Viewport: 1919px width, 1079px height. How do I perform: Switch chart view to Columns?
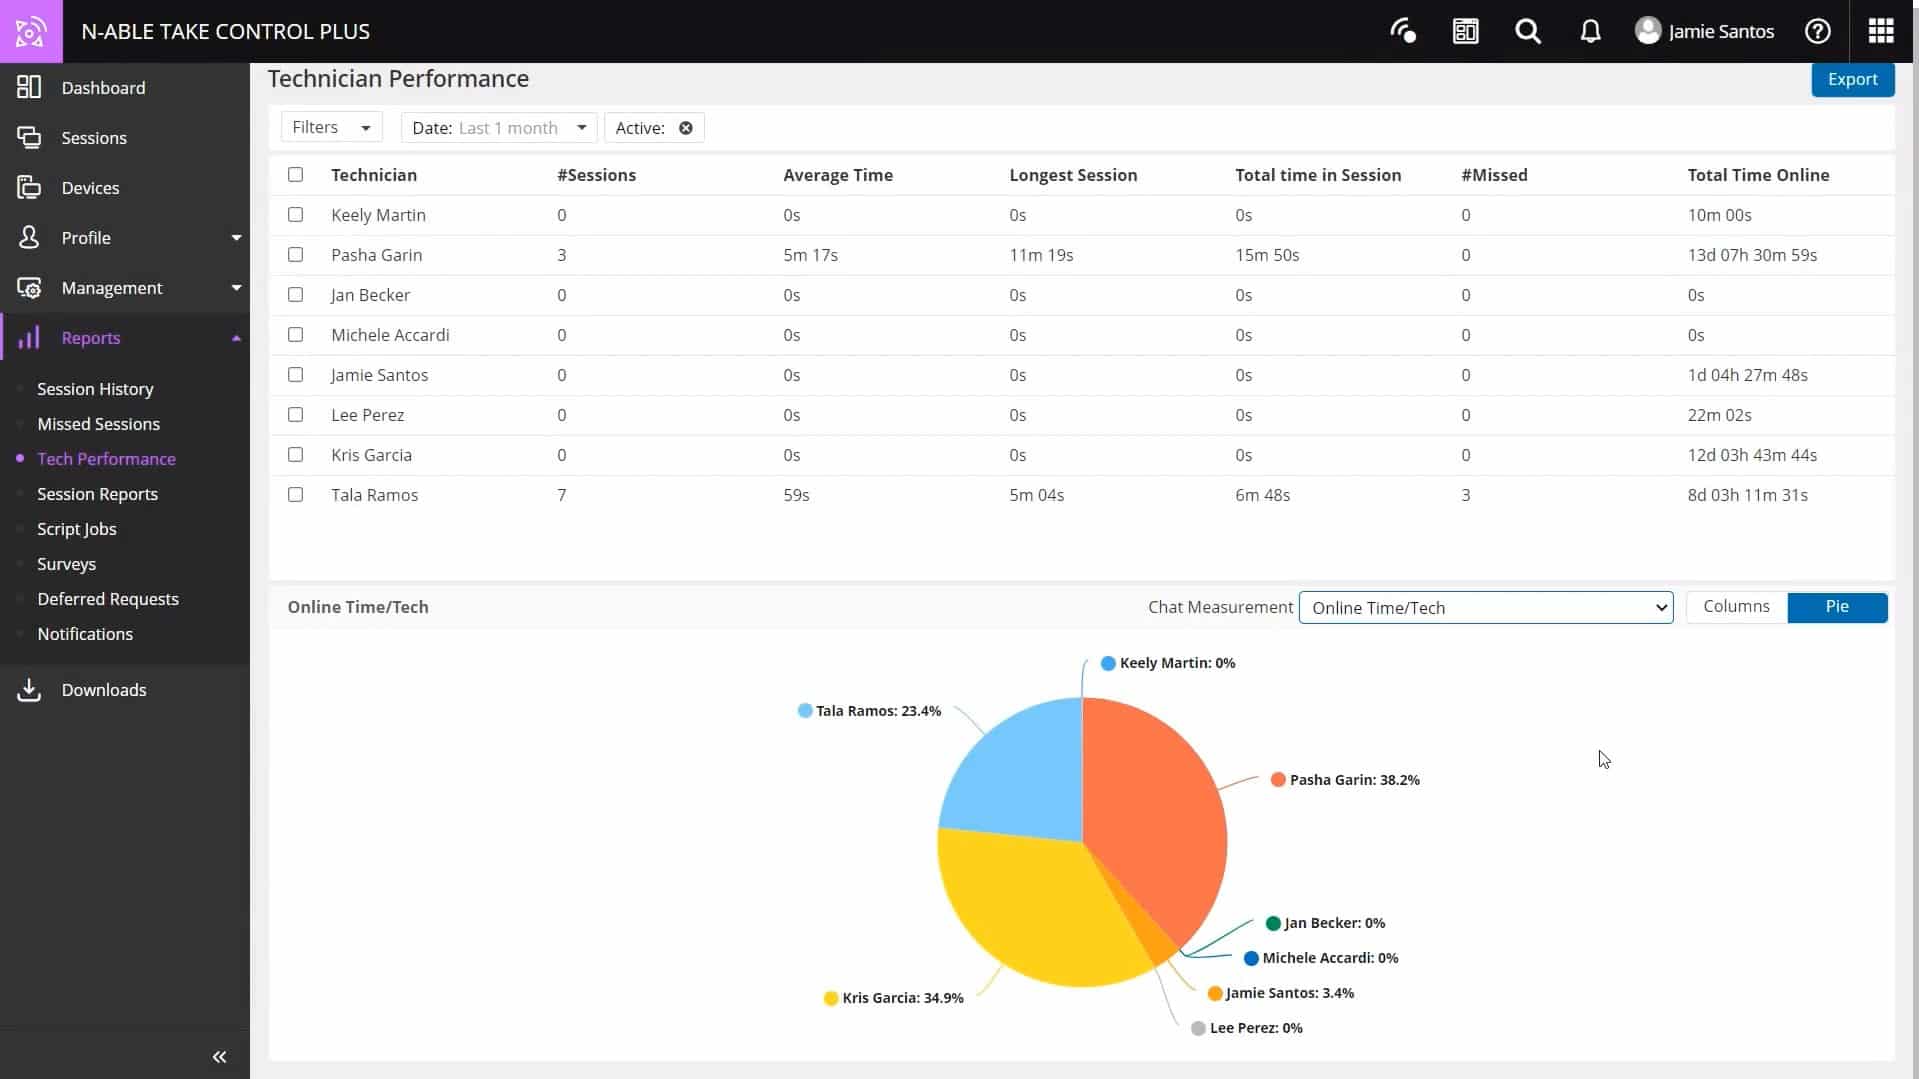coord(1735,605)
